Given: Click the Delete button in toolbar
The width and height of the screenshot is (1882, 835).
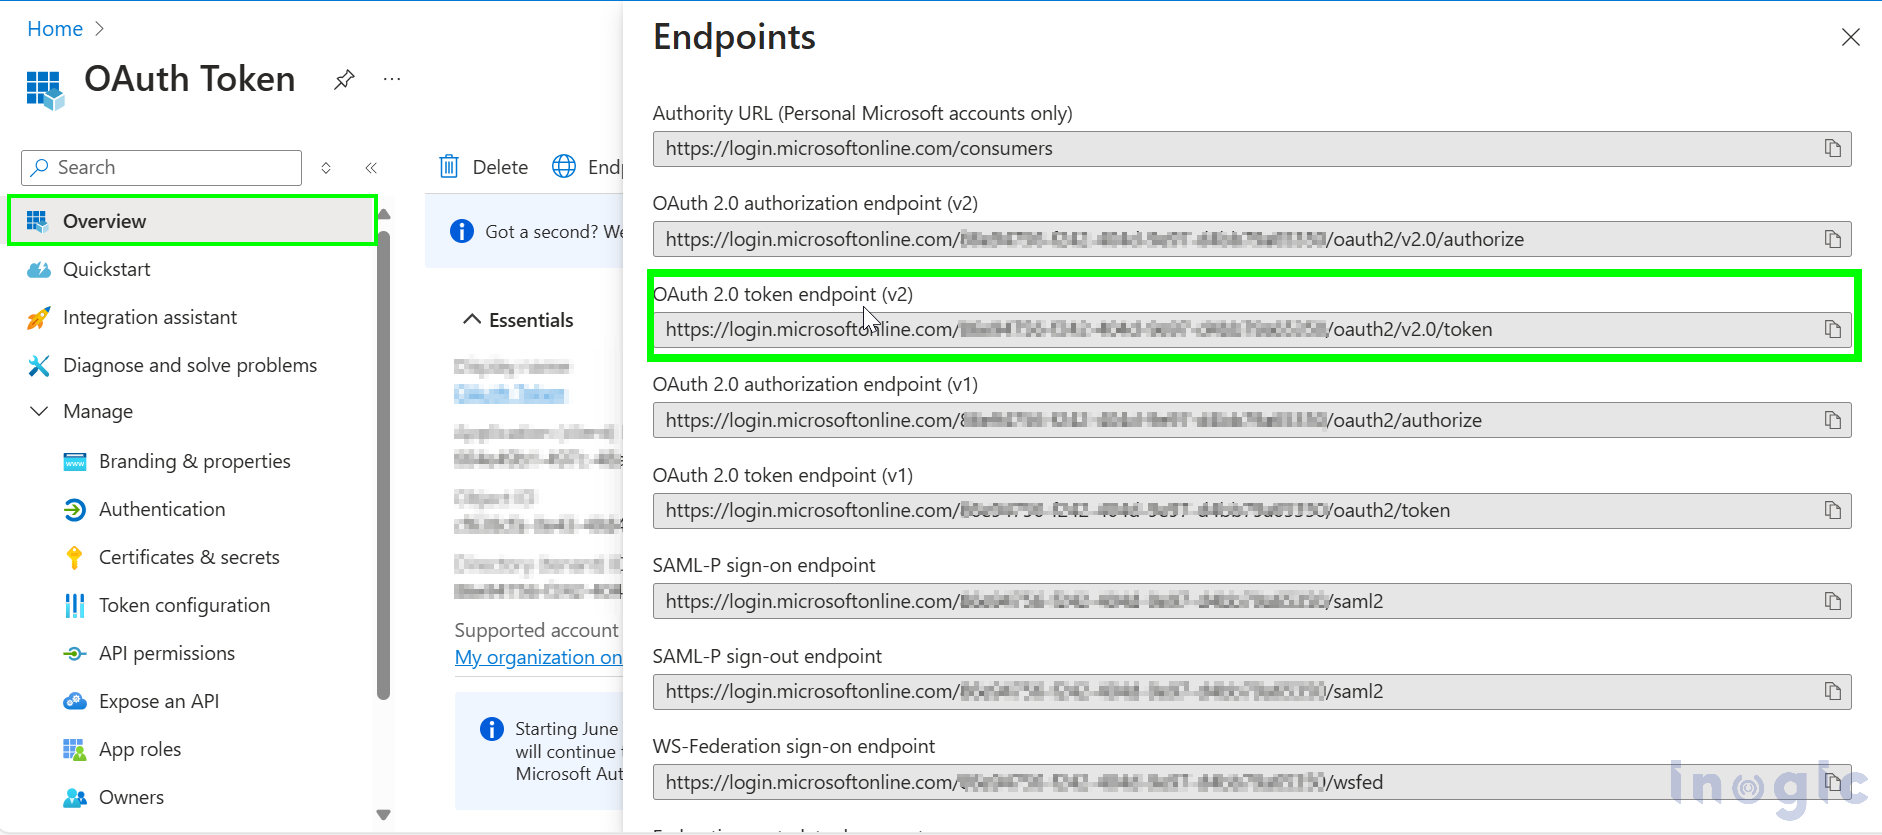Looking at the screenshot, I should pos(484,167).
